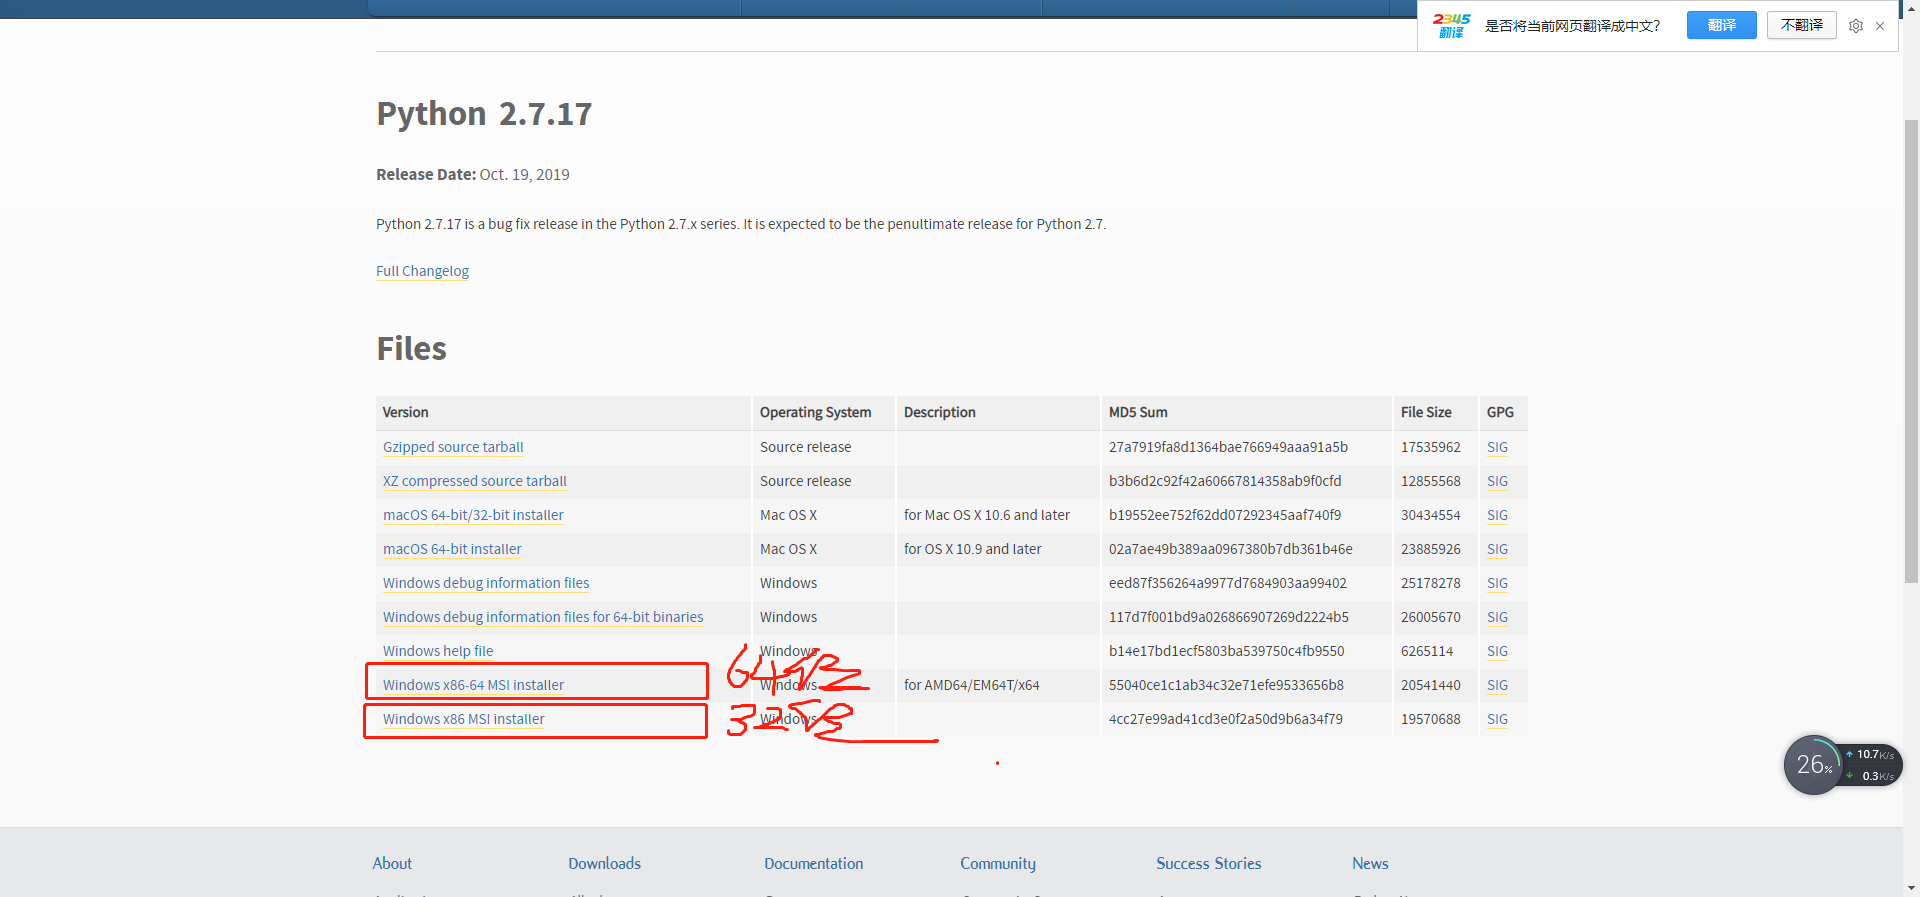Open the Documentation footer link
This screenshot has width=1920, height=897.
click(813, 863)
